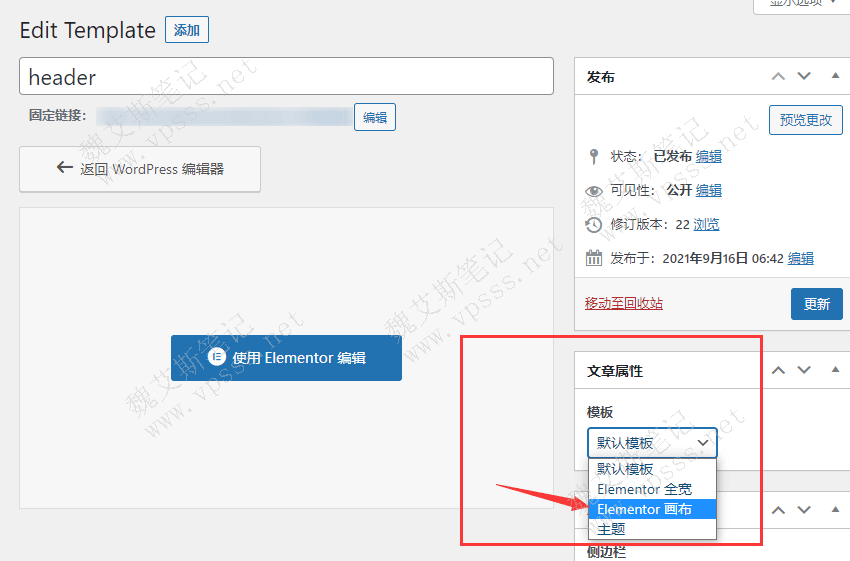The width and height of the screenshot is (850, 561).
Task: Click the header title input field
Action: click(286, 76)
